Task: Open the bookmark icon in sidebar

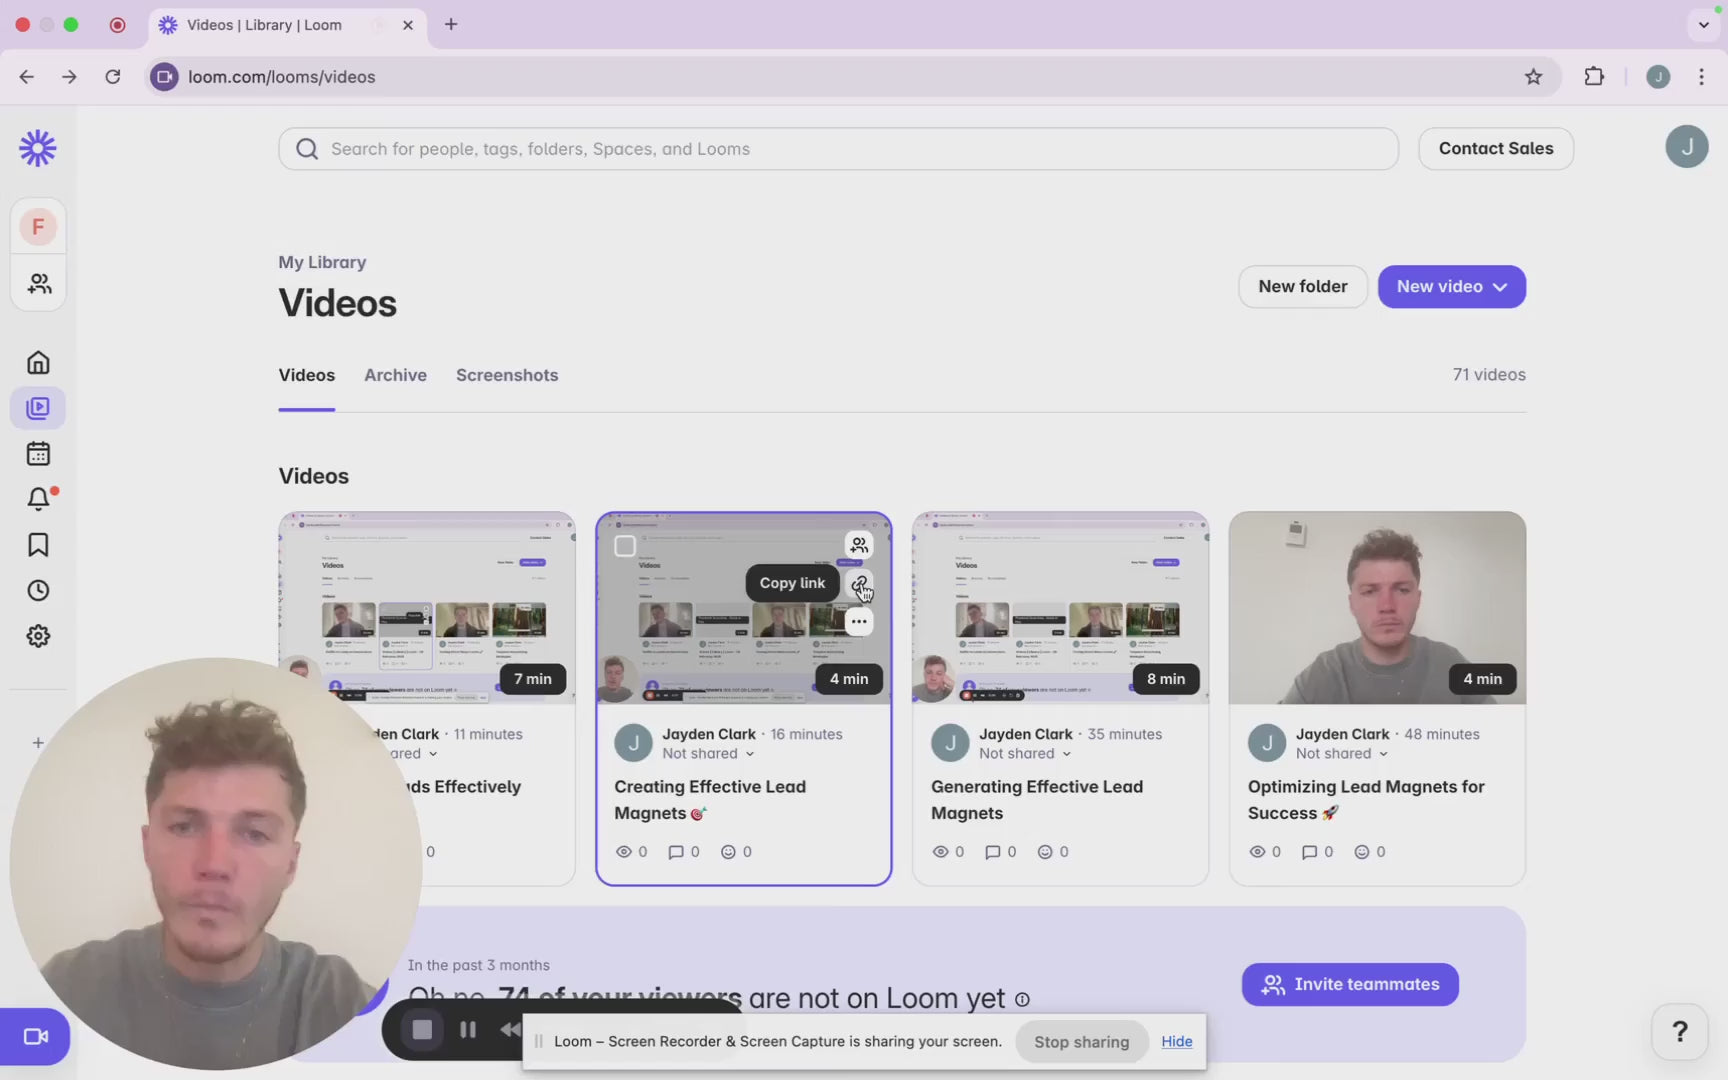Action: pos(38,545)
